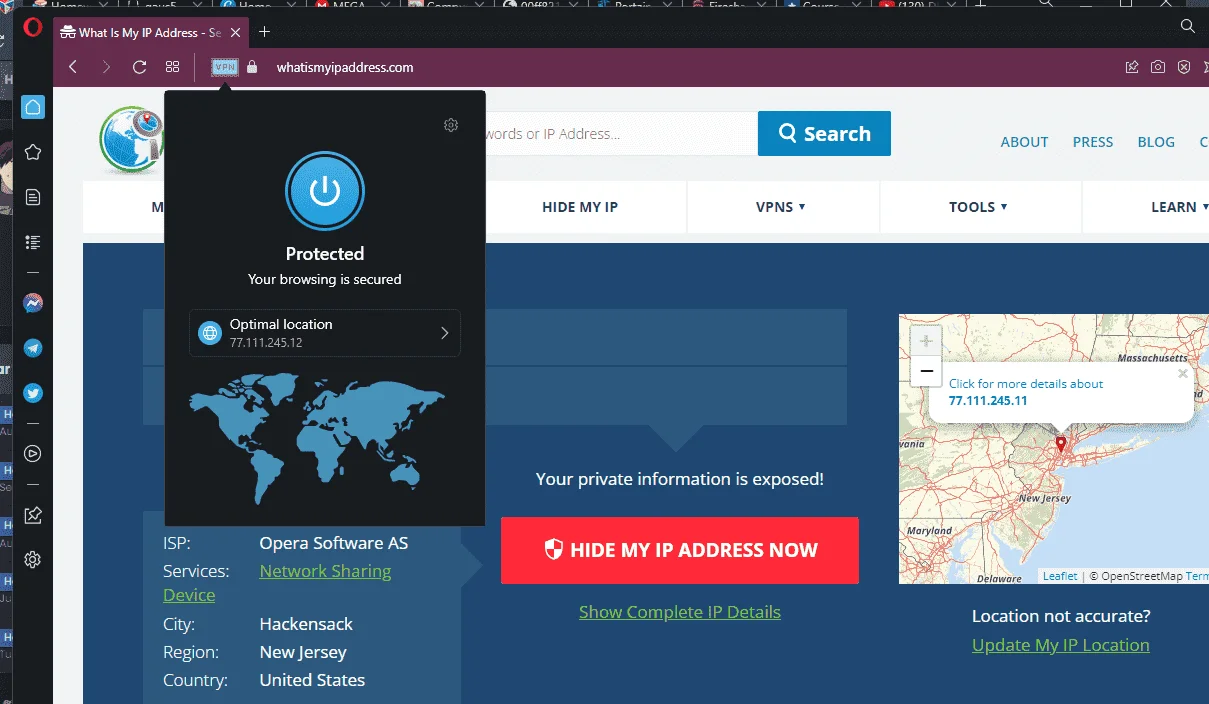This screenshot has width=1209, height=704.
Task: Select the What Is My IP Address tab
Action: pyautogui.click(x=150, y=32)
